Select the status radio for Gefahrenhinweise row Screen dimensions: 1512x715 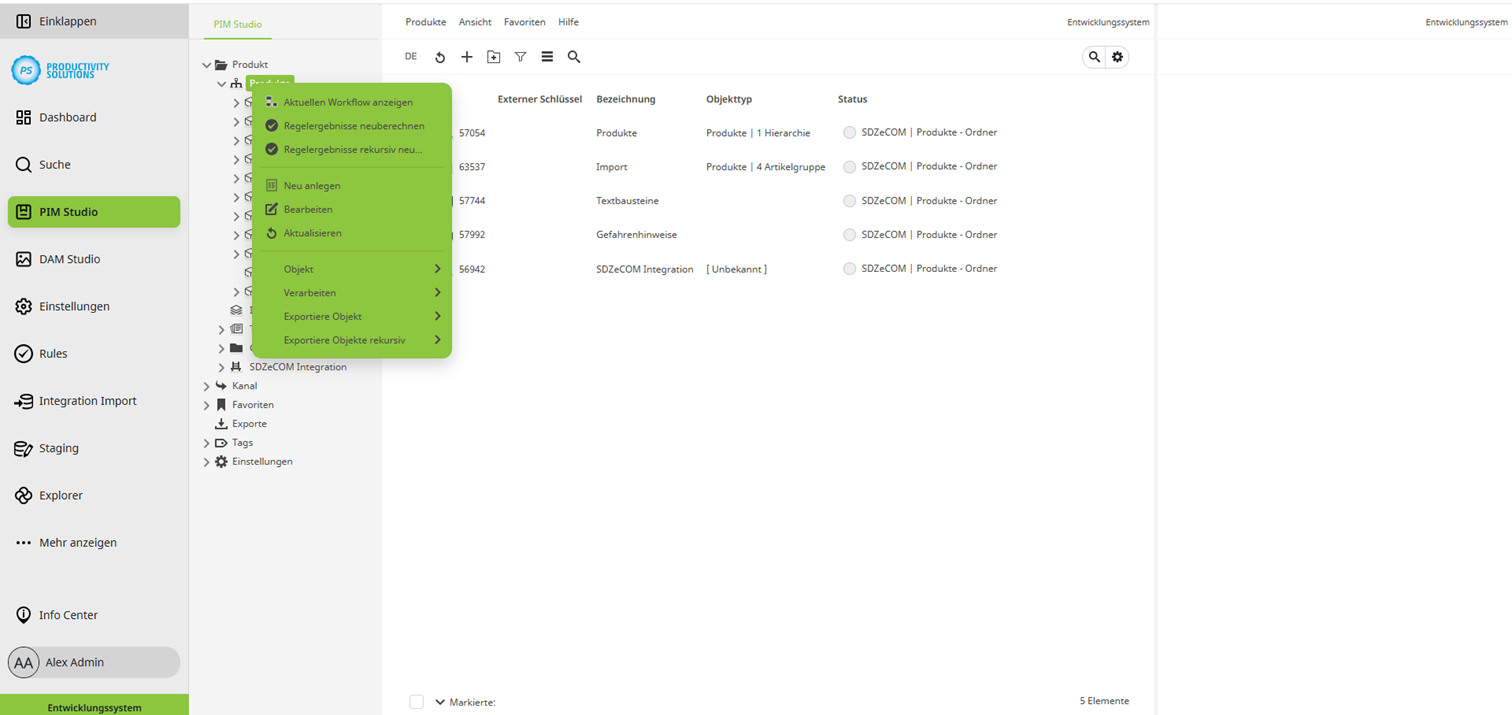point(849,235)
